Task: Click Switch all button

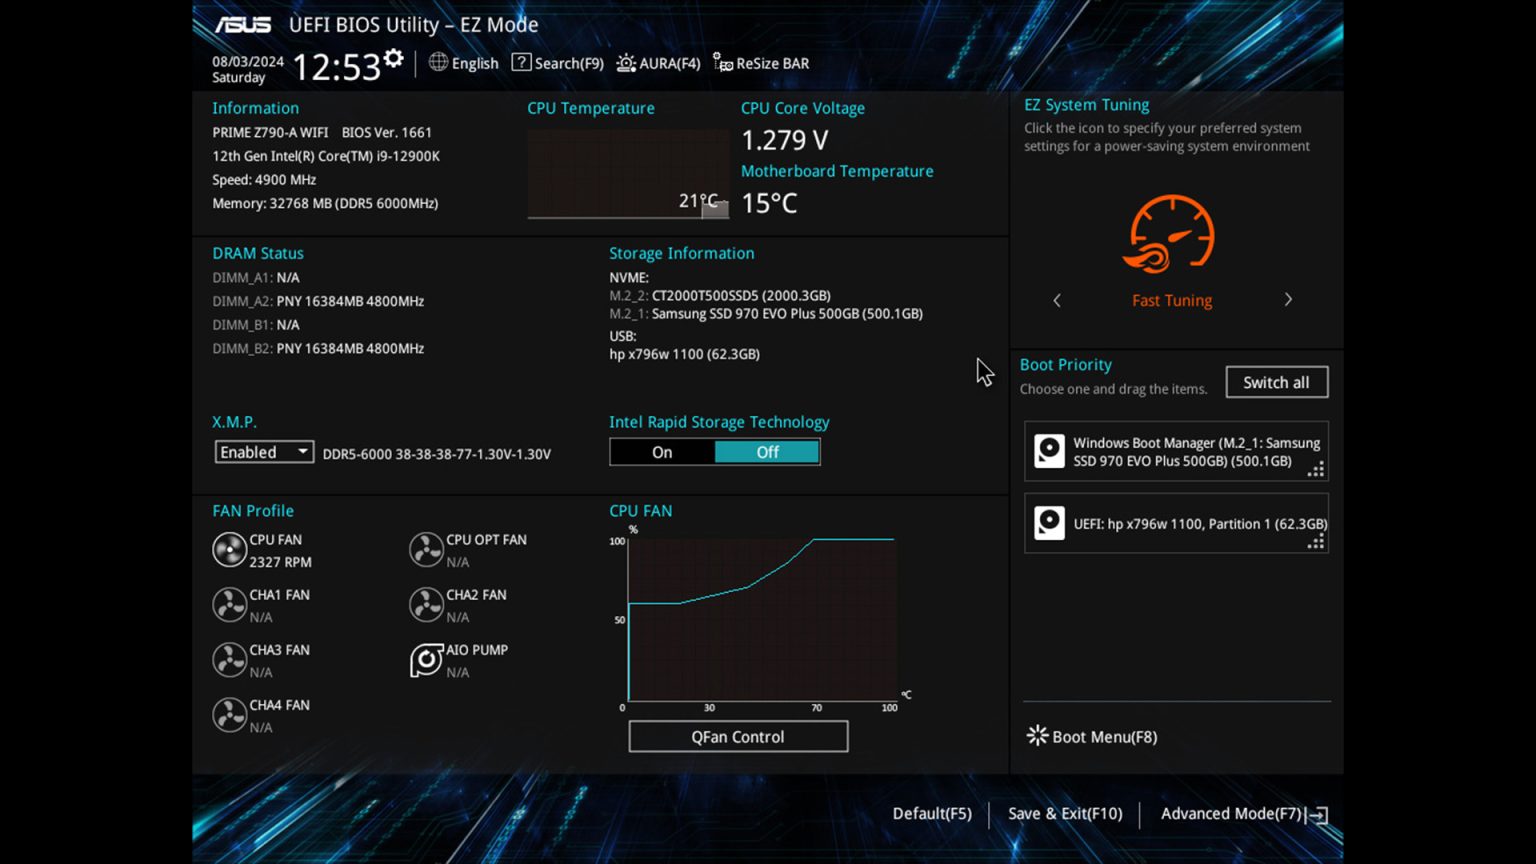Action: pos(1277,382)
